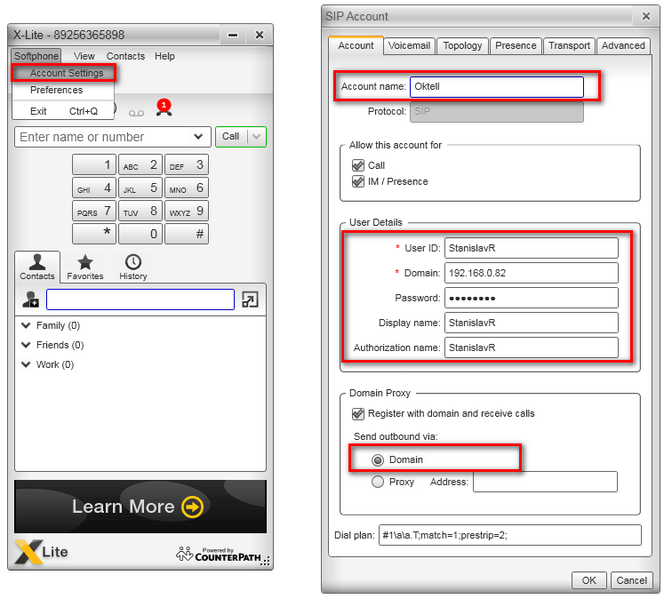Viewport: 664px width, 599px height.
Task: Click the Dial plan field
Action: 510,536
